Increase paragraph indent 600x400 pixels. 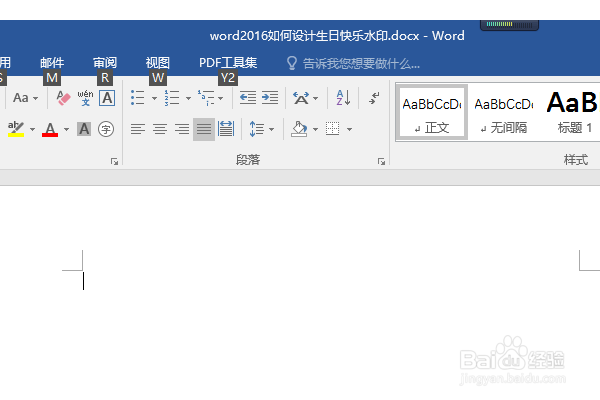tap(270, 98)
